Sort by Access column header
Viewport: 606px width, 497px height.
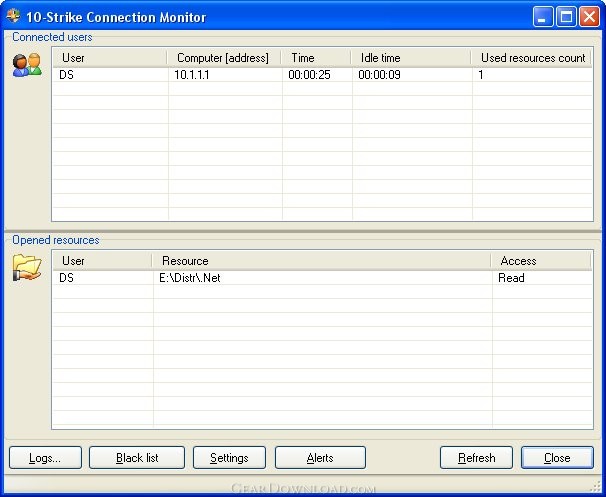pyautogui.click(x=541, y=261)
